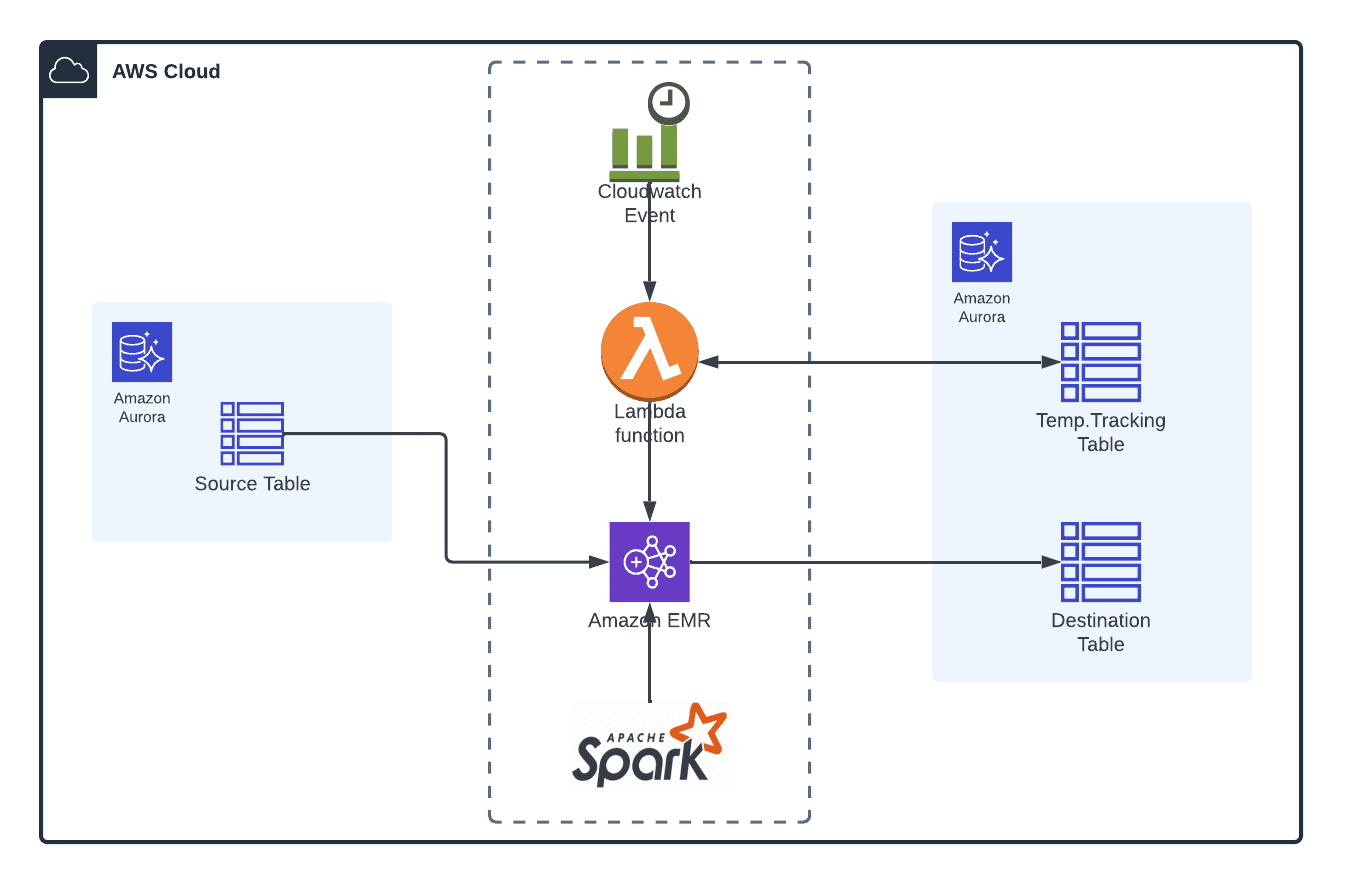
Task: Select the arrow between Lambda and Temp.Tracking Table
Action: coord(880,362)
